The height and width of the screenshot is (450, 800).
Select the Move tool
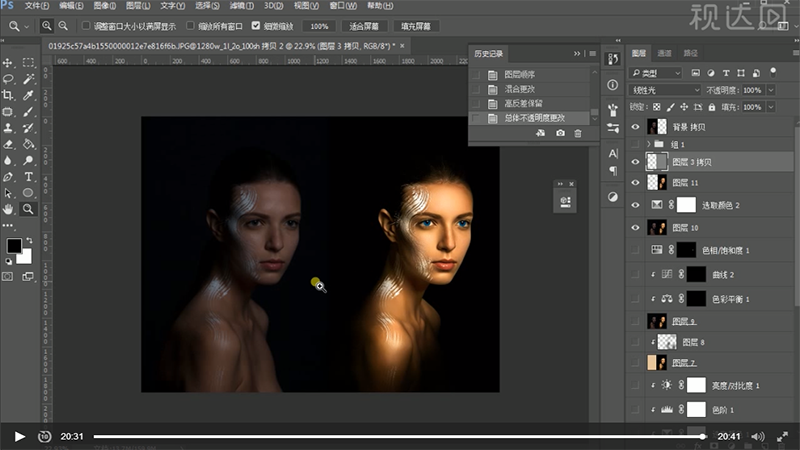click(8, 63)
